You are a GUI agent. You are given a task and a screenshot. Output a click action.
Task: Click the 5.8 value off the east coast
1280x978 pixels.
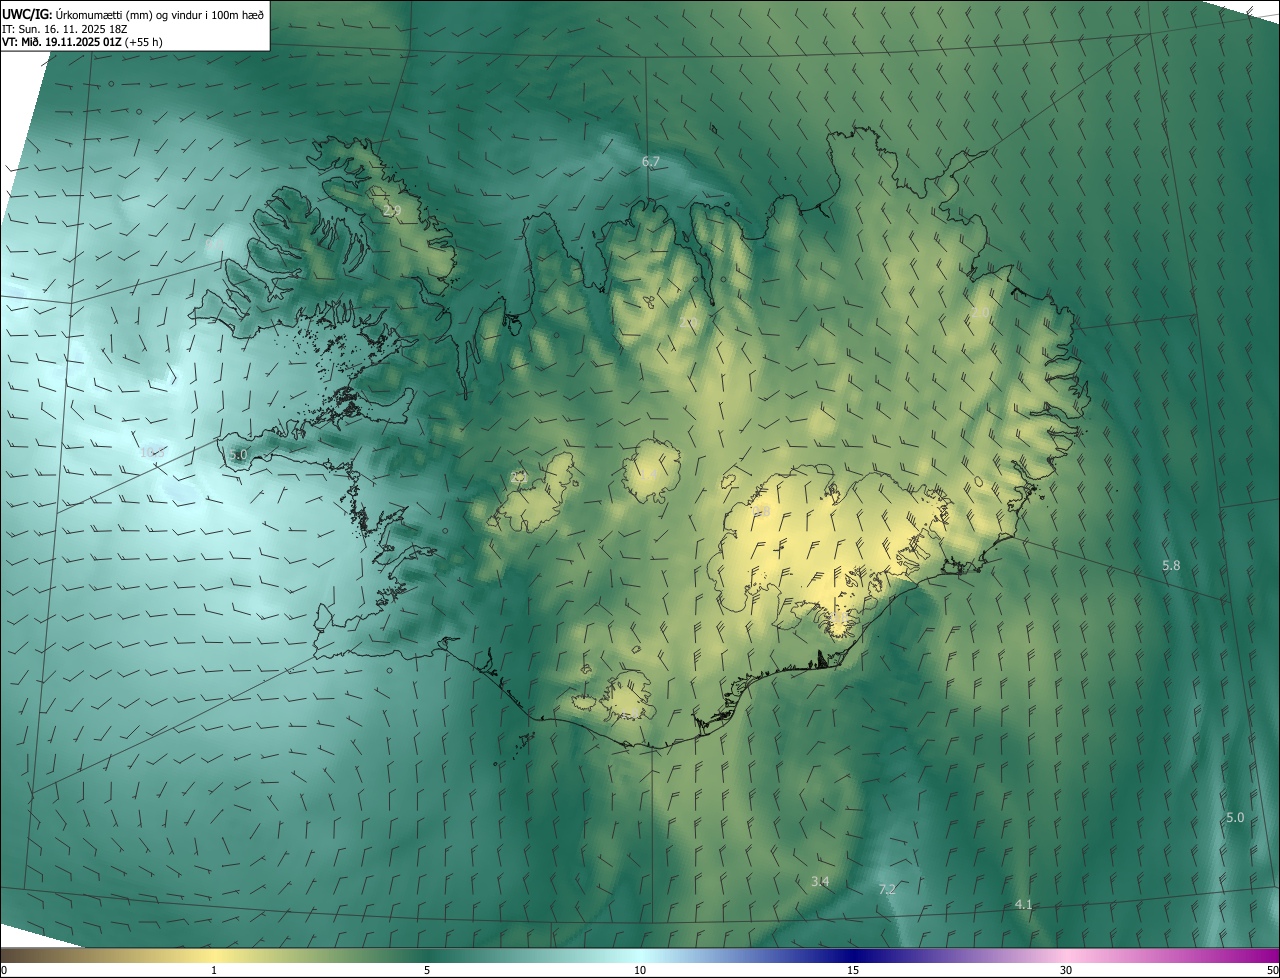pos(1171,565)
